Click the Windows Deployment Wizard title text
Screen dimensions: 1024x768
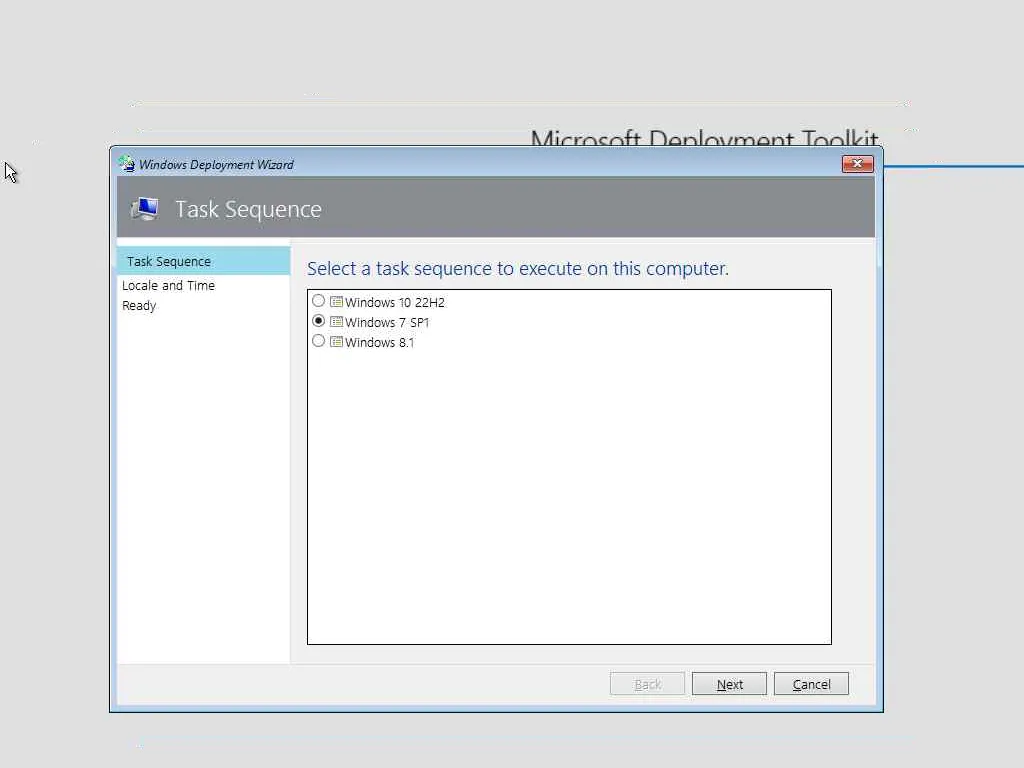pos(216,165)
